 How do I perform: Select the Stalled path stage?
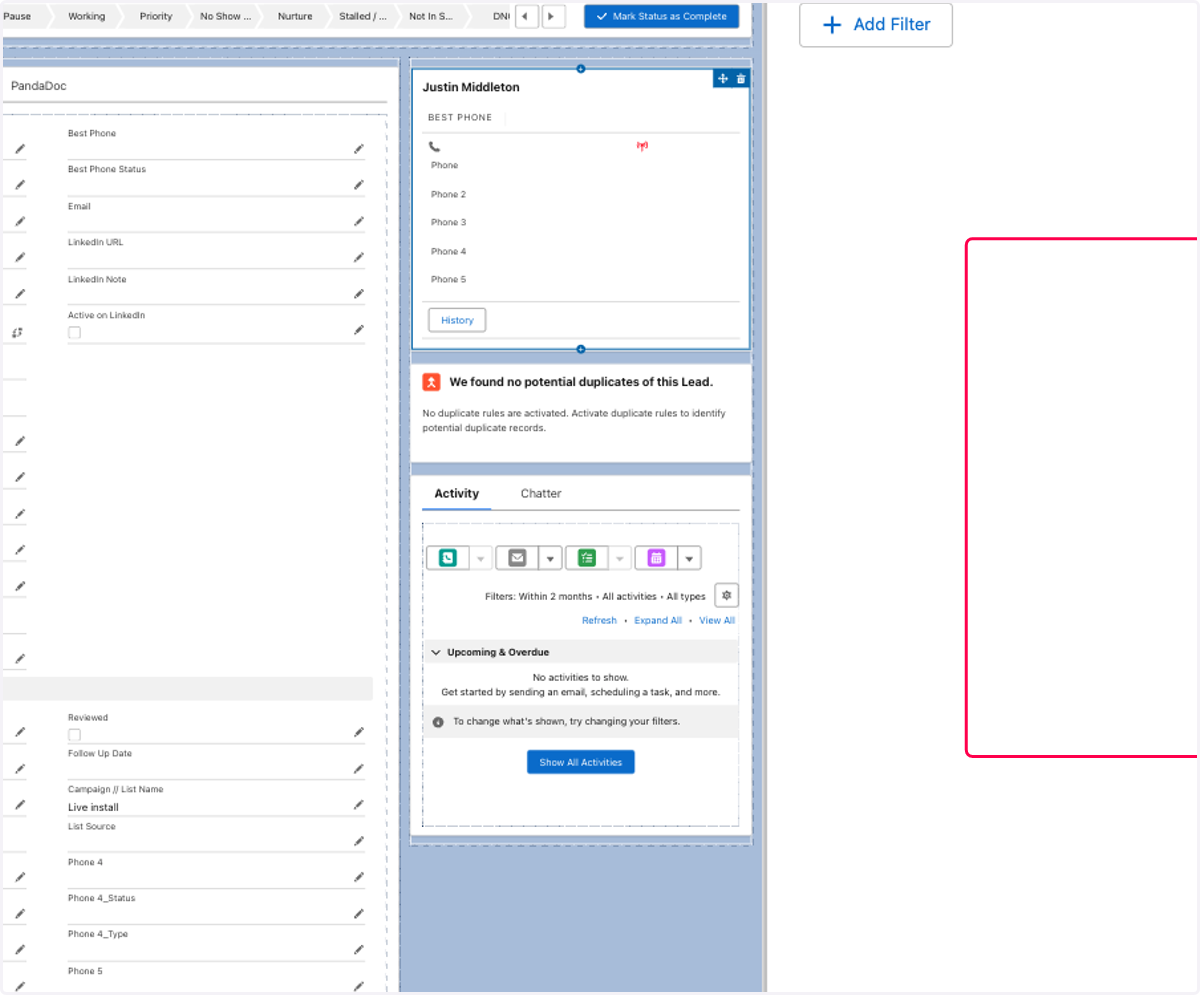(363, 16)
